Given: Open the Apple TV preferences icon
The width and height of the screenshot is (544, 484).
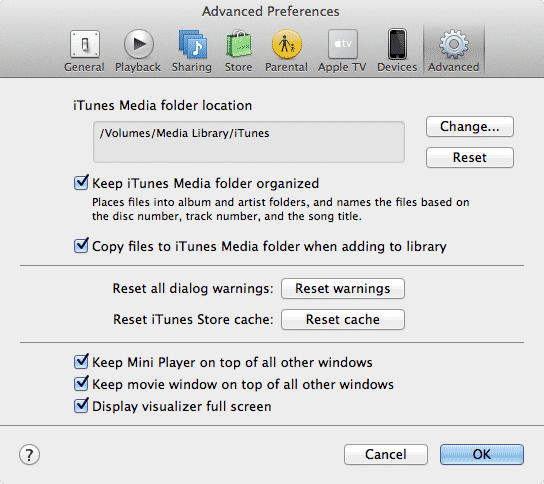Looking at the screenshot, I should click(343, 44).
